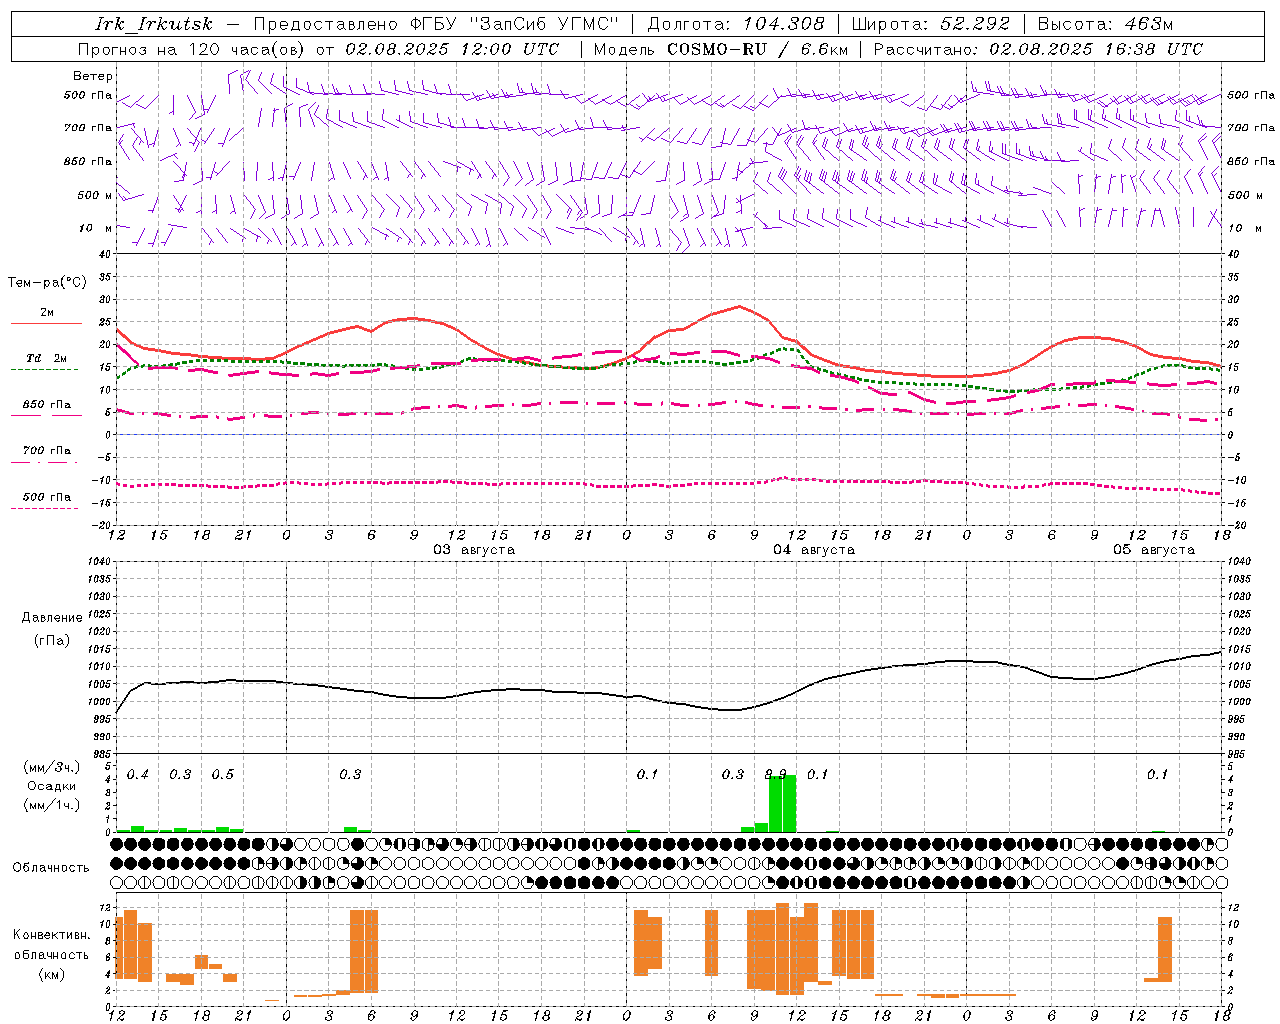Click the 'Td 2м' dew point legend entry
1280x1024 pixels.
pyautogui.click(x=46, y=358)
